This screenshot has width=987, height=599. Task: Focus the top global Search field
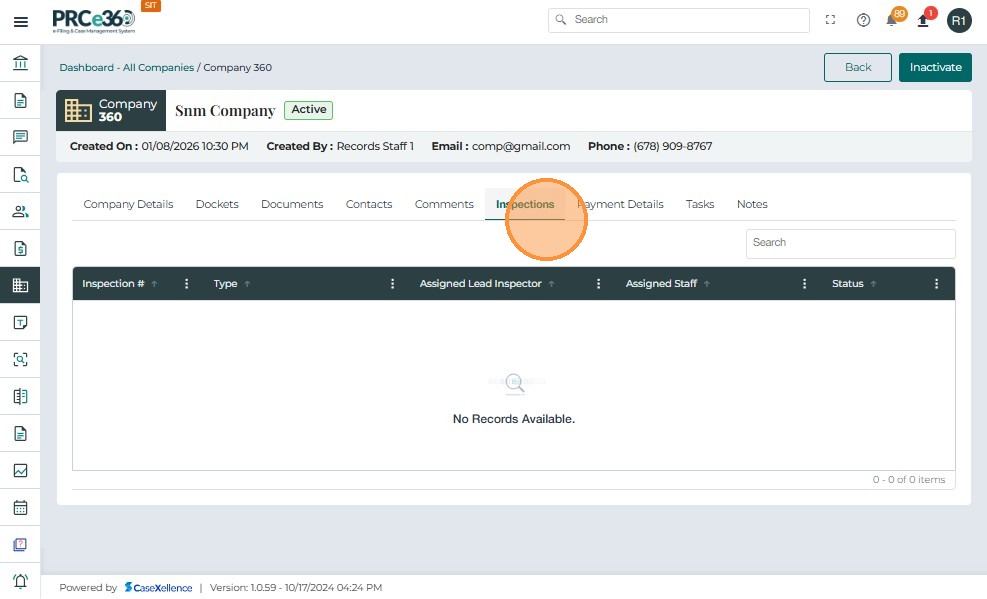pyautogui.click(x=679, y=20)
